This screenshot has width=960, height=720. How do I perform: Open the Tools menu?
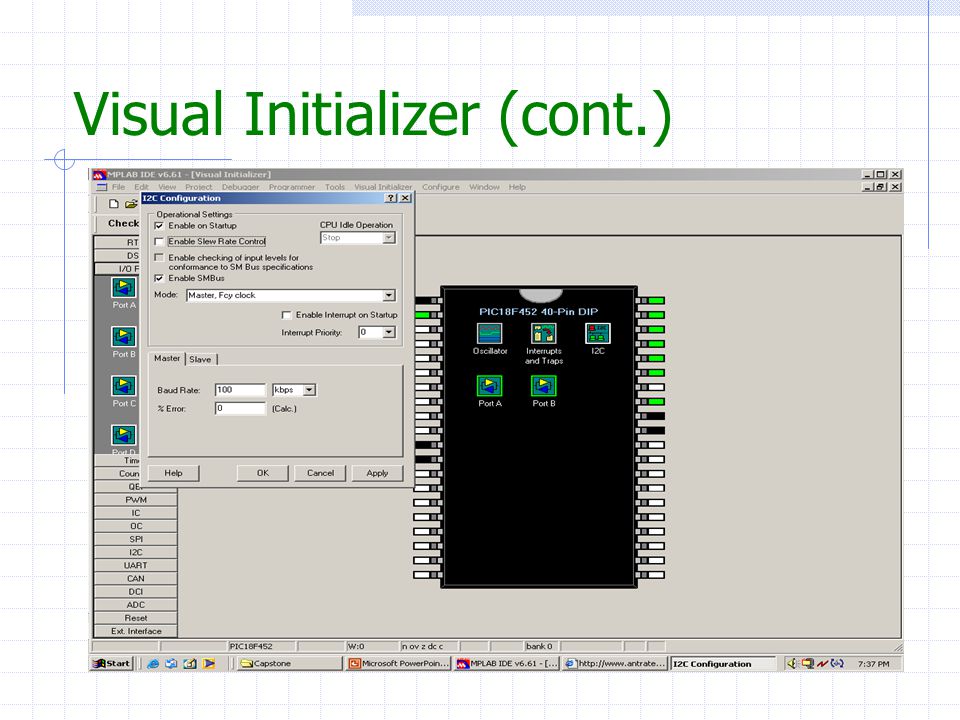coord(335,187)
